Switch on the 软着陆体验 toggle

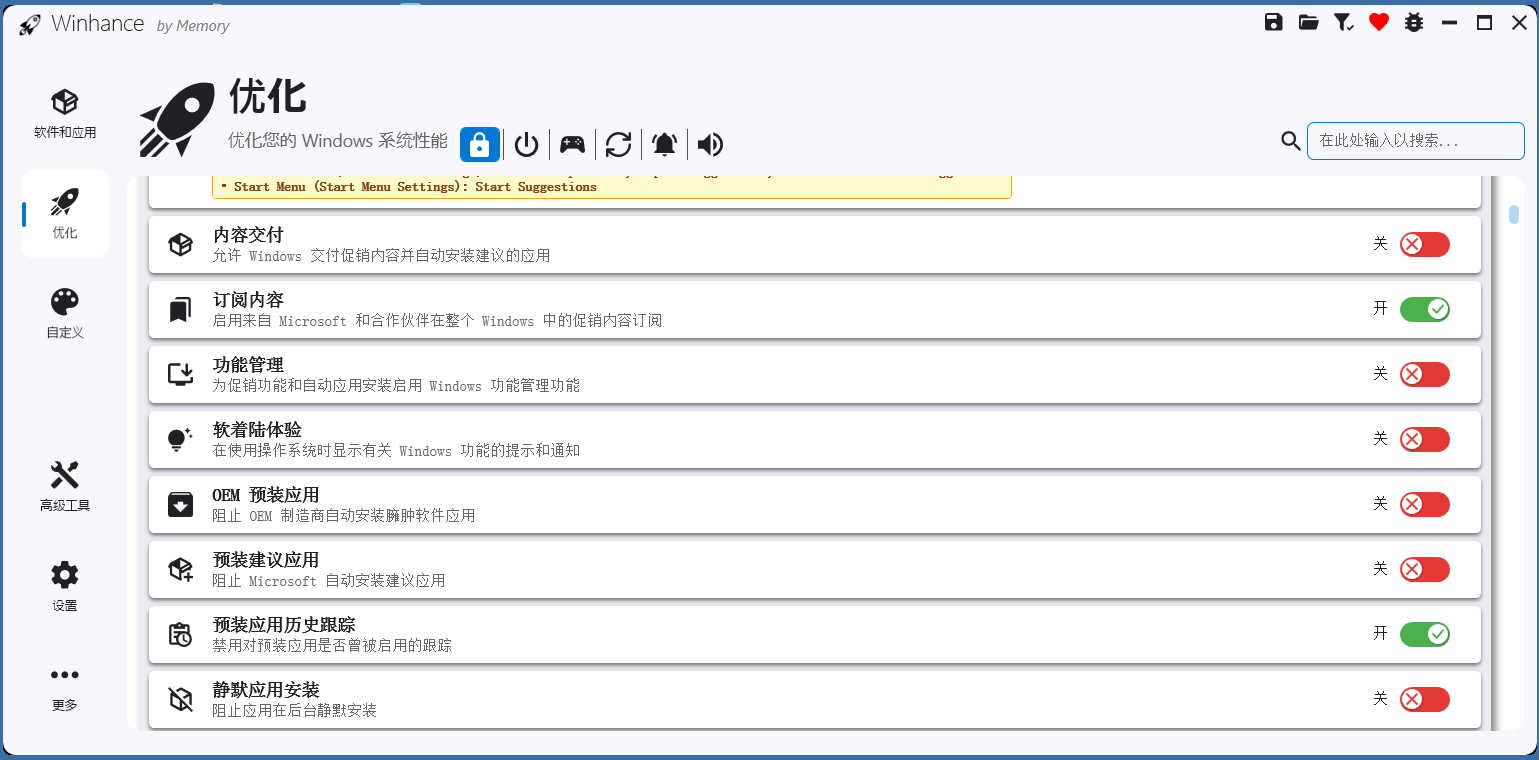click(1424, 439)
